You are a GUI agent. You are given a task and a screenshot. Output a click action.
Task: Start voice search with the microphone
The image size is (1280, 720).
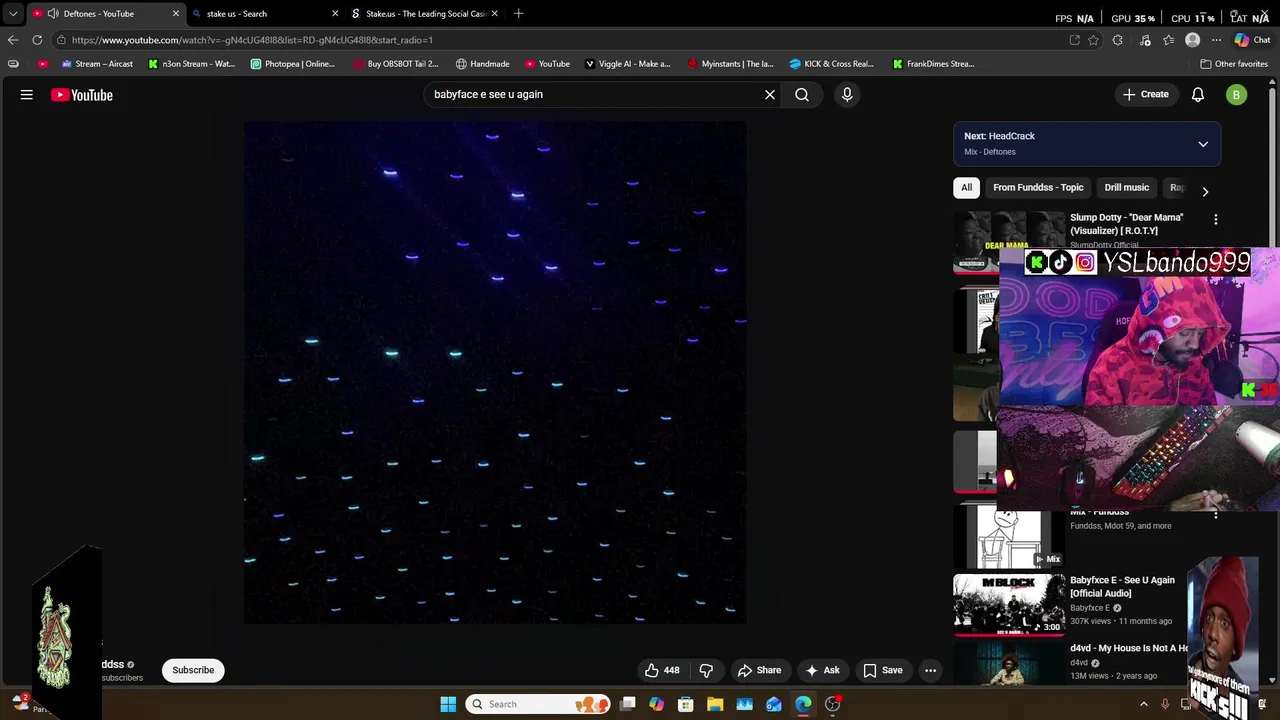pos(847,95)
